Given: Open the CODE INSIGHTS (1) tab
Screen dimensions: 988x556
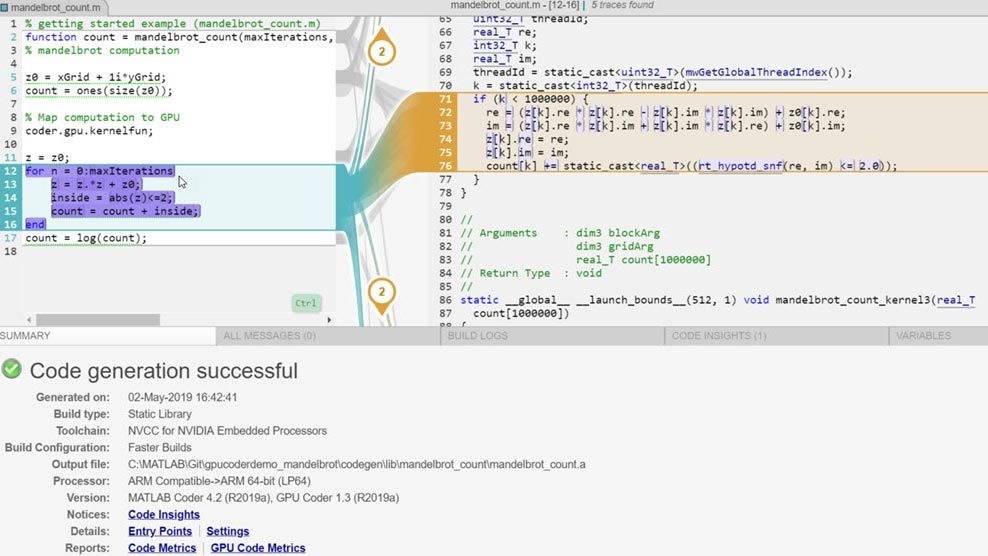Looking at the screenshot, I should (718, 336).
